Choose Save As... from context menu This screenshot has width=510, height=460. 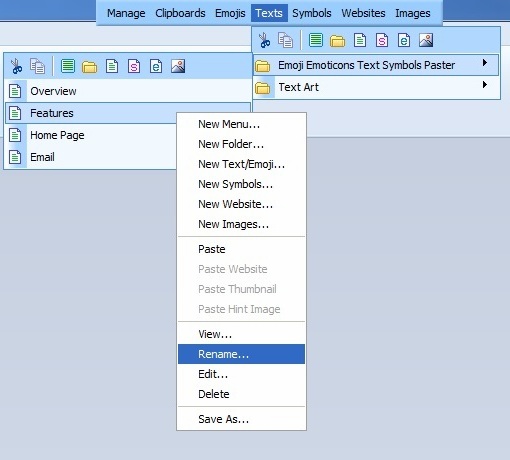[241, 419]
